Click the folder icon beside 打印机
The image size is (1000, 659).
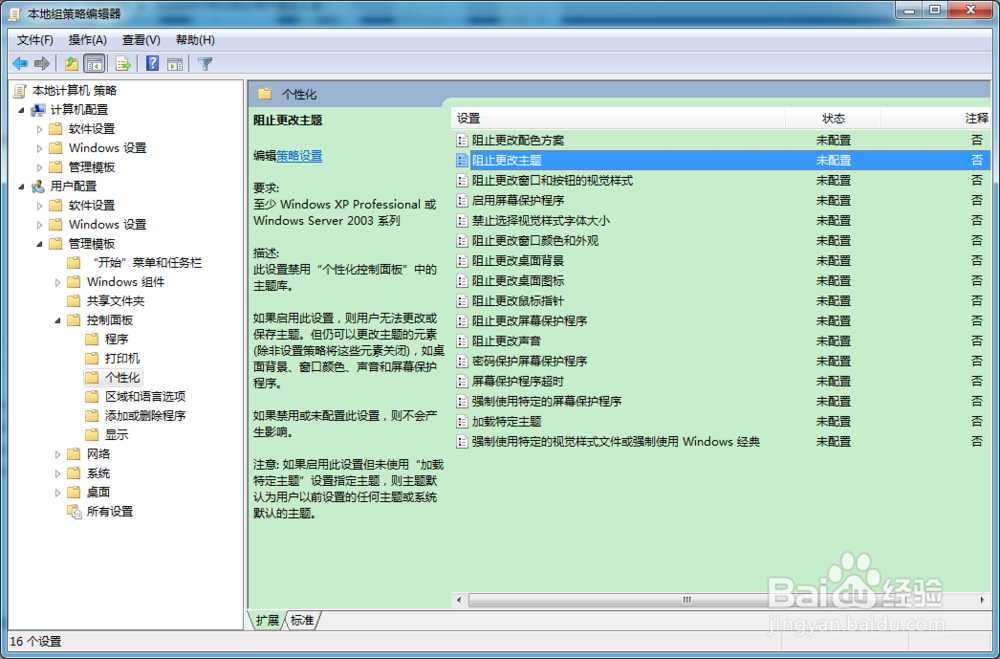pyautogui.click(x=92, y=359)
